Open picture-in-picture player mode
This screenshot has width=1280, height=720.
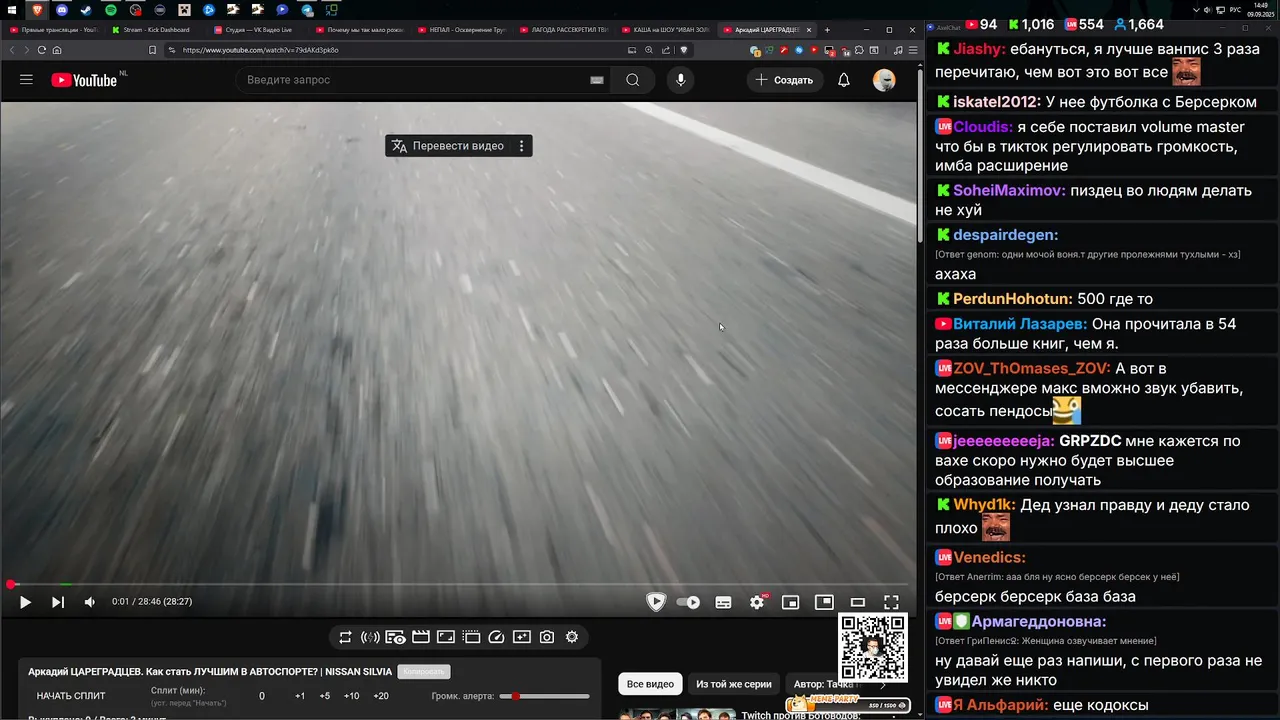(824, 602)
